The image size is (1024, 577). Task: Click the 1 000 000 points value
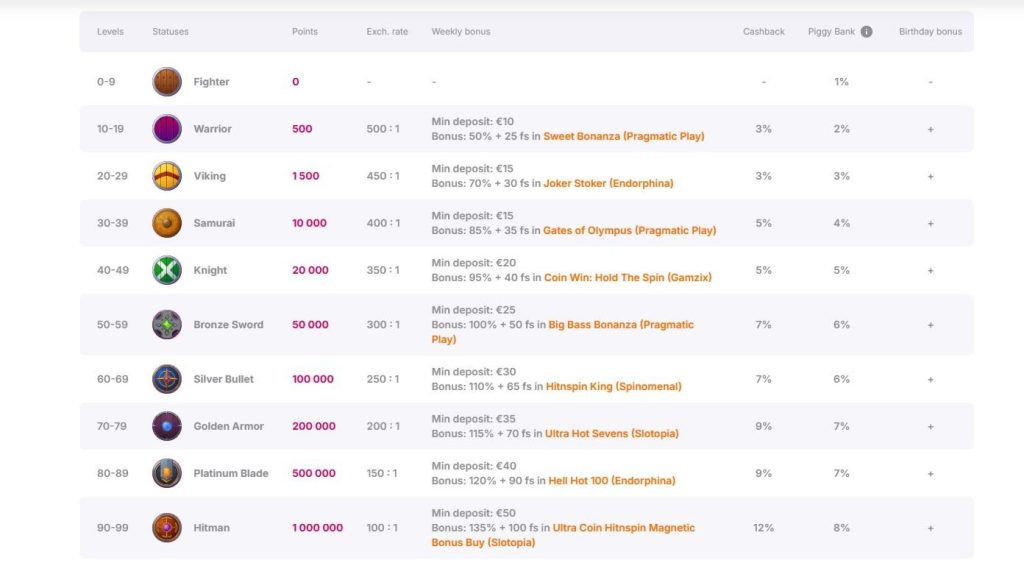point(317,527)
